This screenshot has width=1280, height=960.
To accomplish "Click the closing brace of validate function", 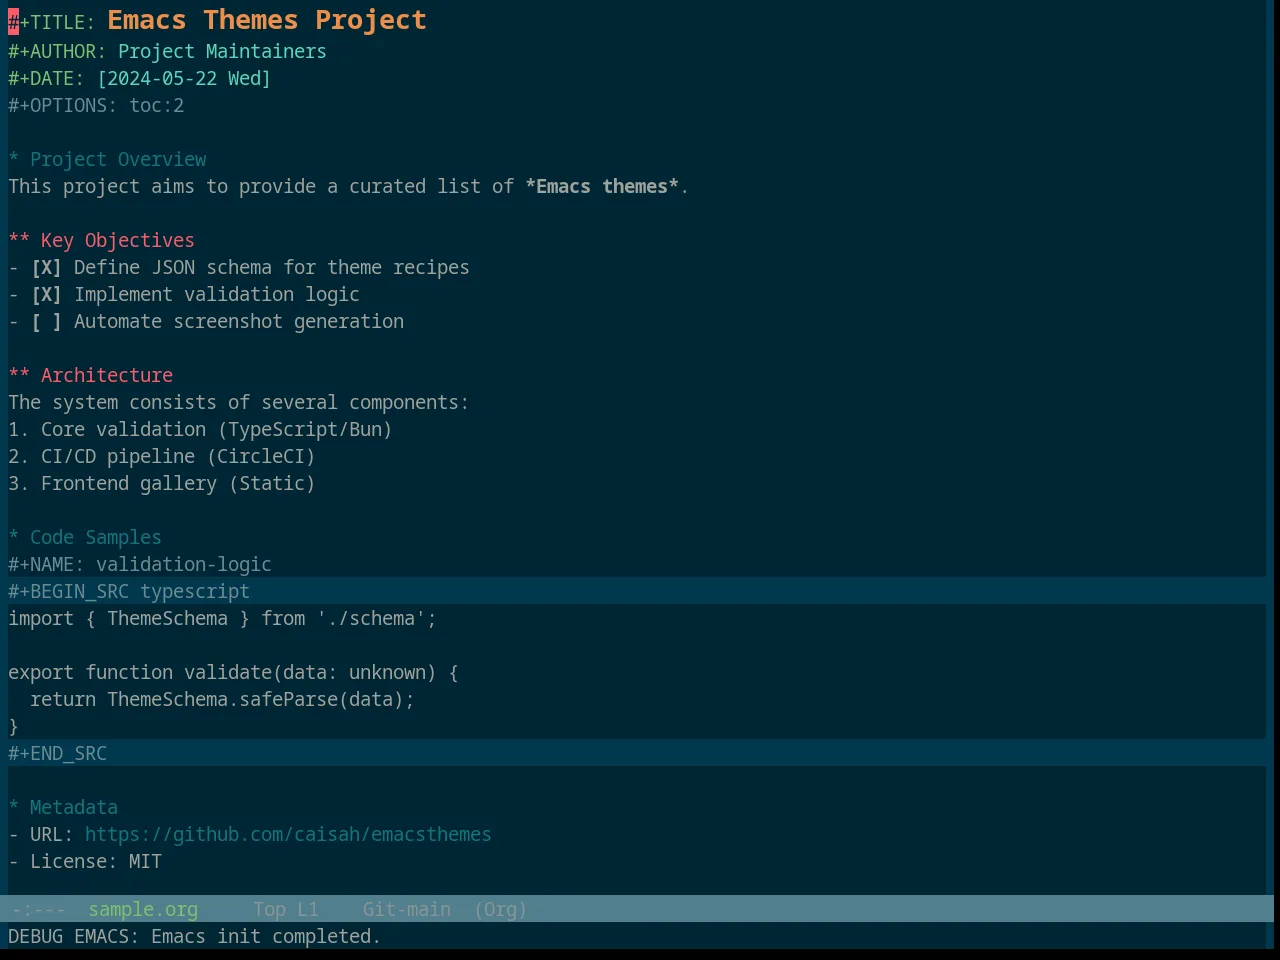I will click(14, 727).
